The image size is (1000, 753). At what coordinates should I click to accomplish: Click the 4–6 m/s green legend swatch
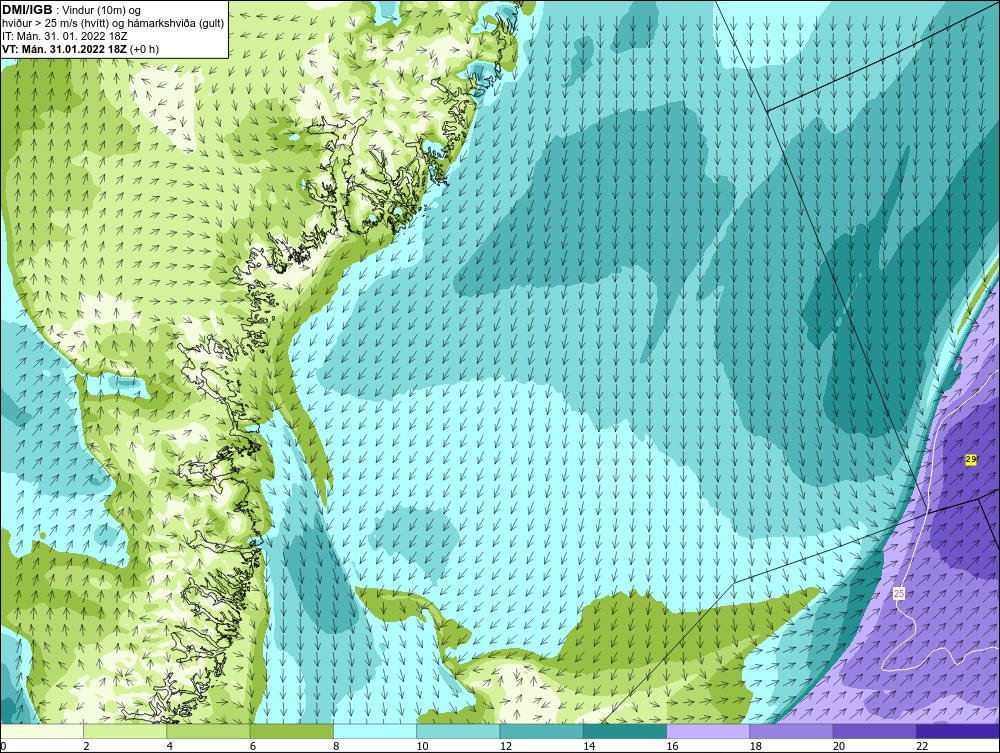209,731
